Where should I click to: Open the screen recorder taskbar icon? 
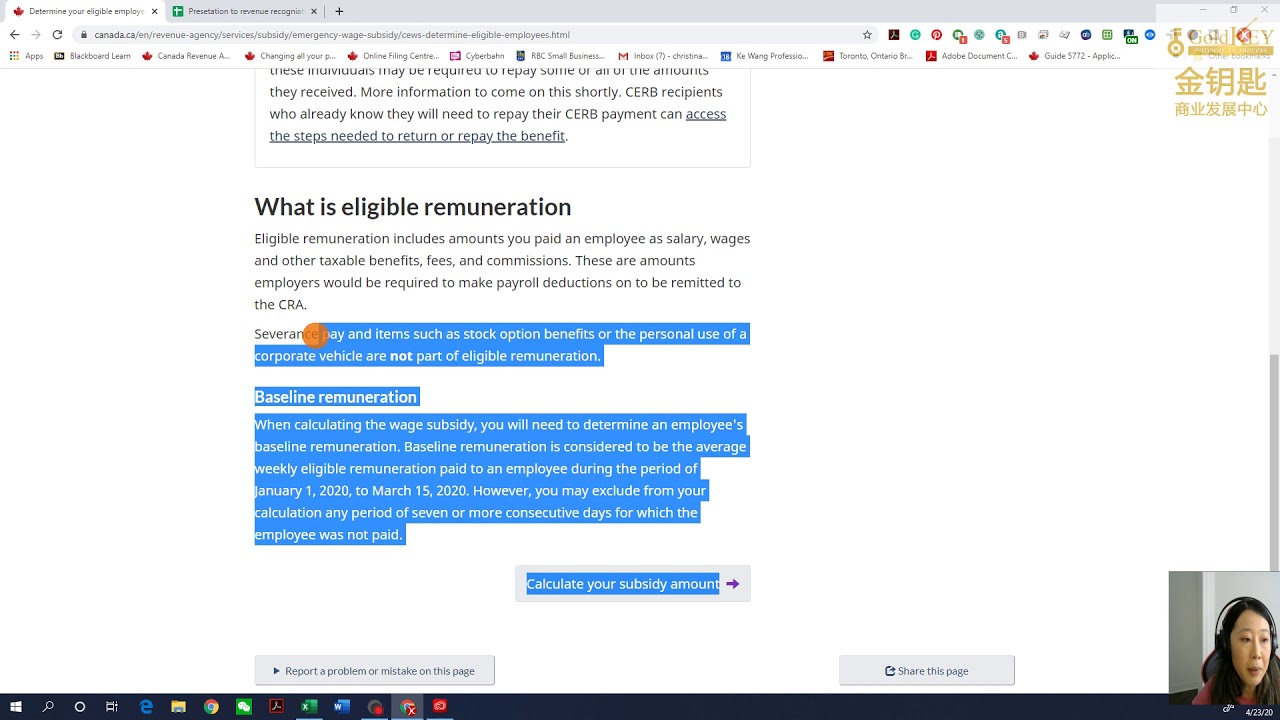coord(374,707)
